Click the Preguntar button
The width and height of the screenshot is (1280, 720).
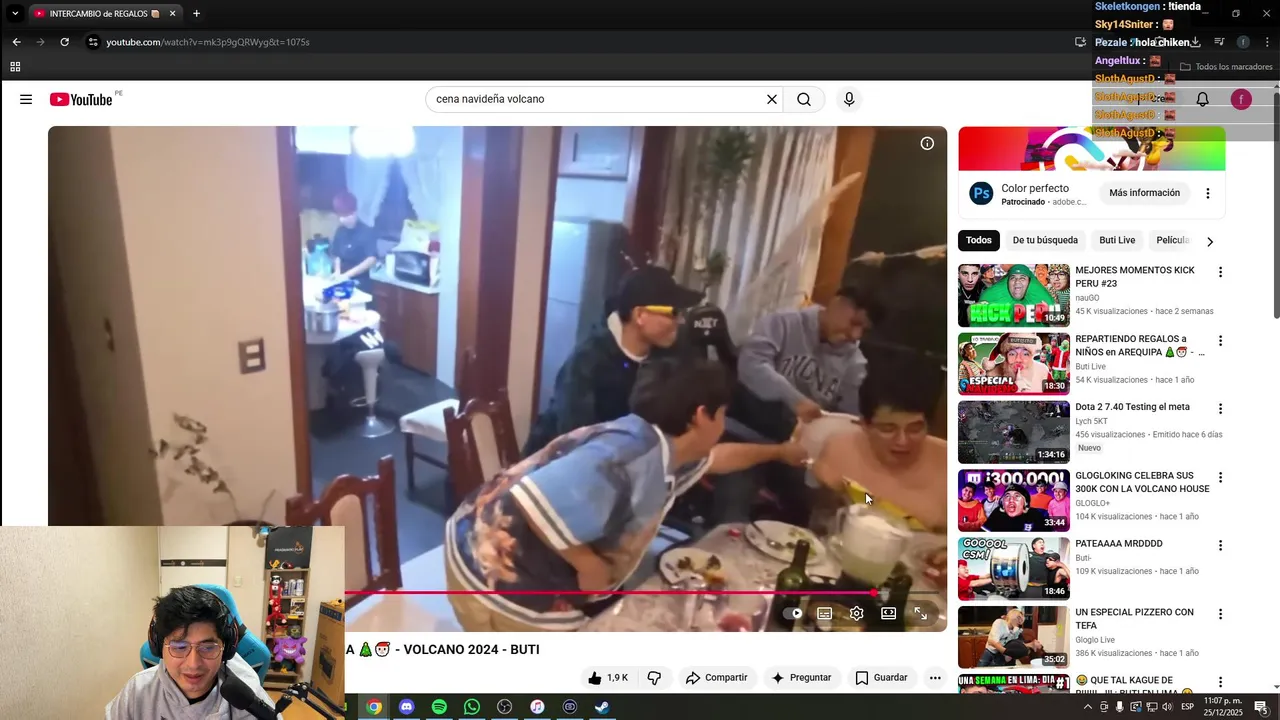(x=801, y=677)
